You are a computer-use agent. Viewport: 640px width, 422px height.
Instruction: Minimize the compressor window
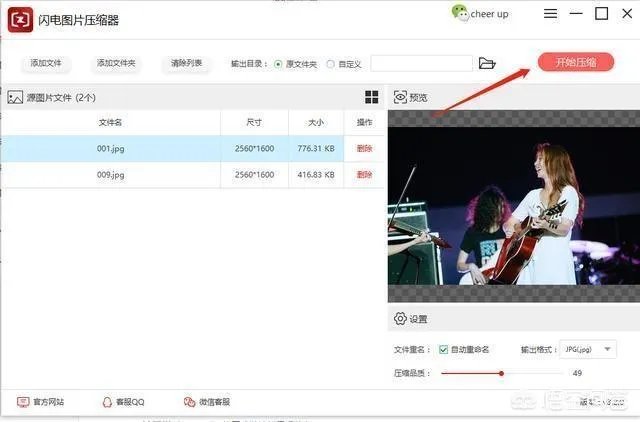tap(576, 13)
